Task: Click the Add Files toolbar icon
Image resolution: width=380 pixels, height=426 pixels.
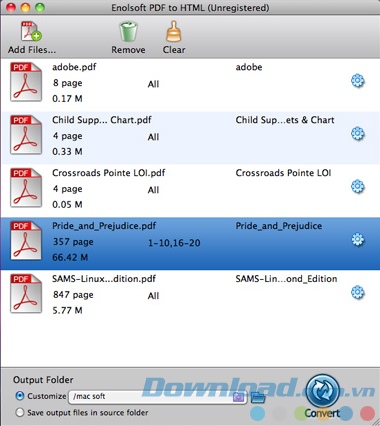Action: point(31,31)
